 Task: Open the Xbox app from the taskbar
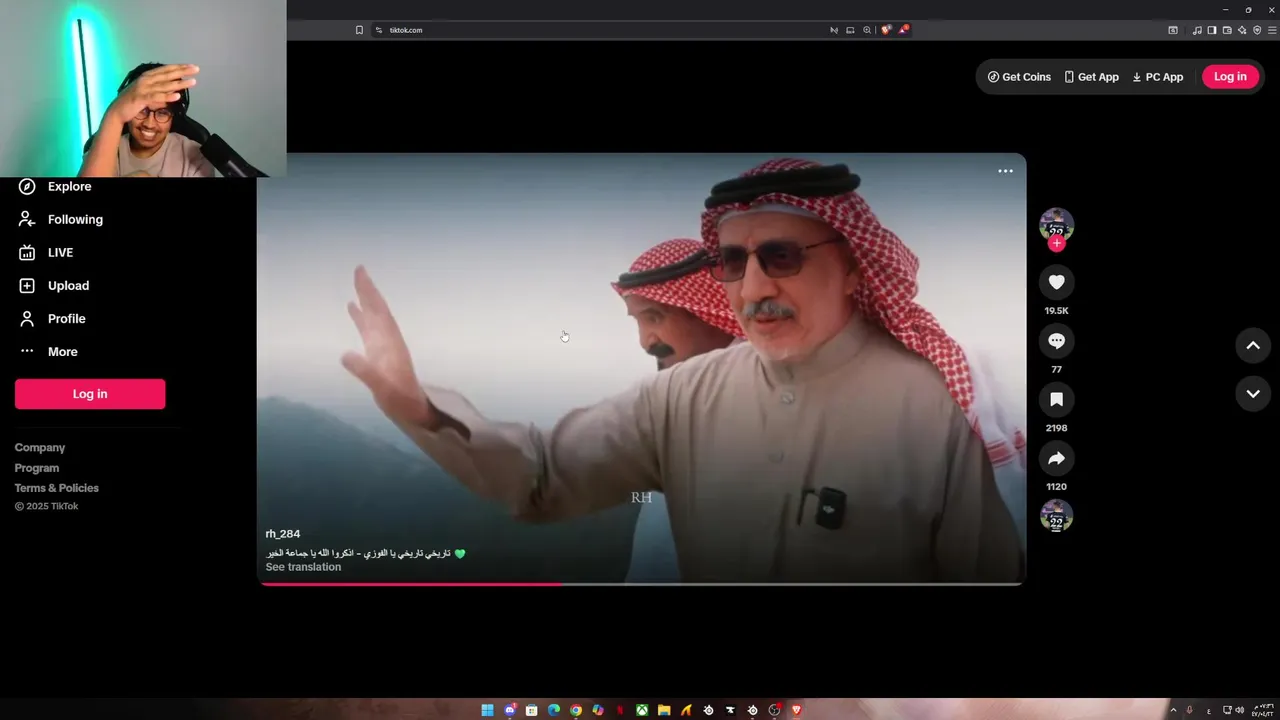tap(642, 710)
